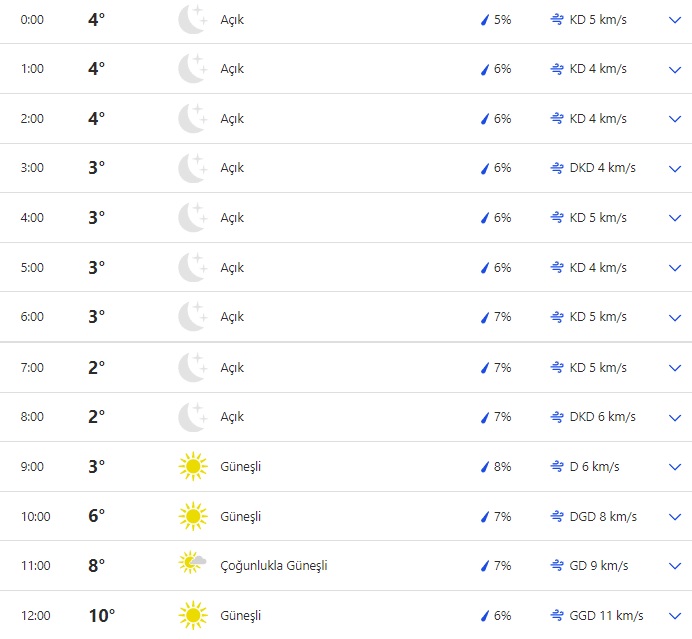Click the wind icon next to D 6 km/s

click(557, 466)
